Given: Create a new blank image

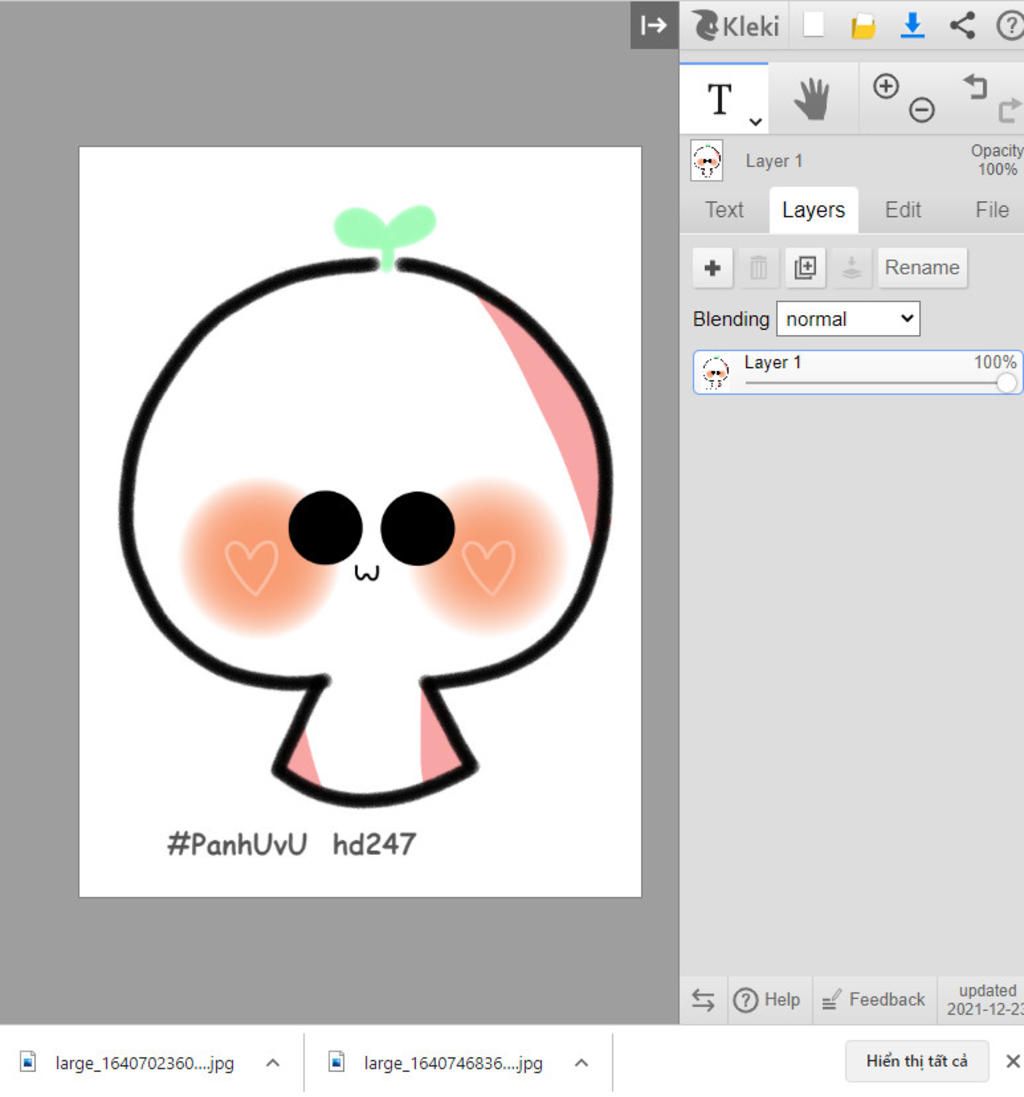Looking at the screenshot, I should [x=813, y=25].
